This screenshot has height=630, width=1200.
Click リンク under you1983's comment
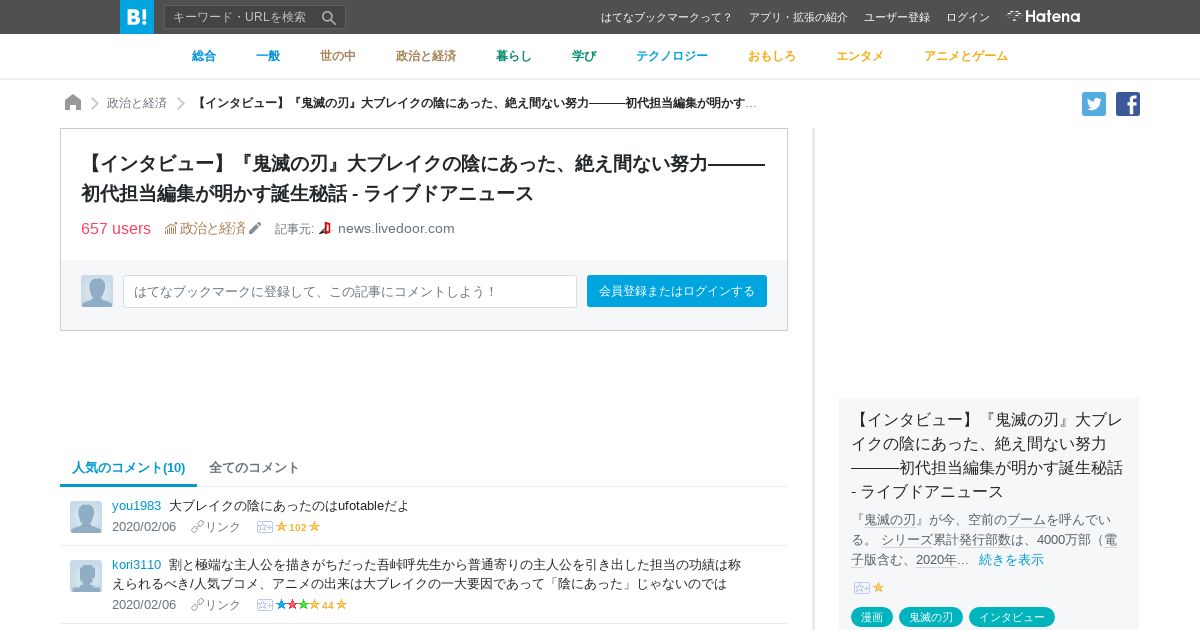point(223,527)
